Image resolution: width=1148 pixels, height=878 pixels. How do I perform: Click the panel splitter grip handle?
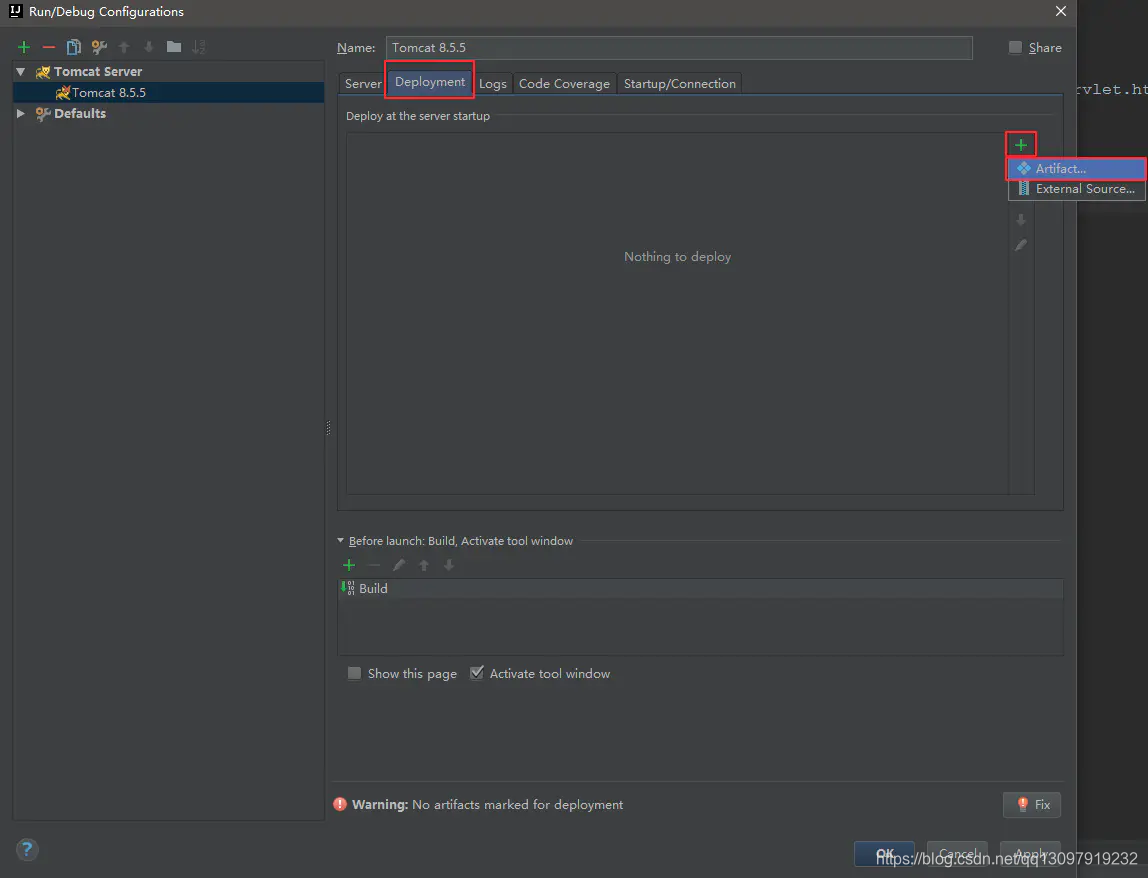[x=328, y=428]
